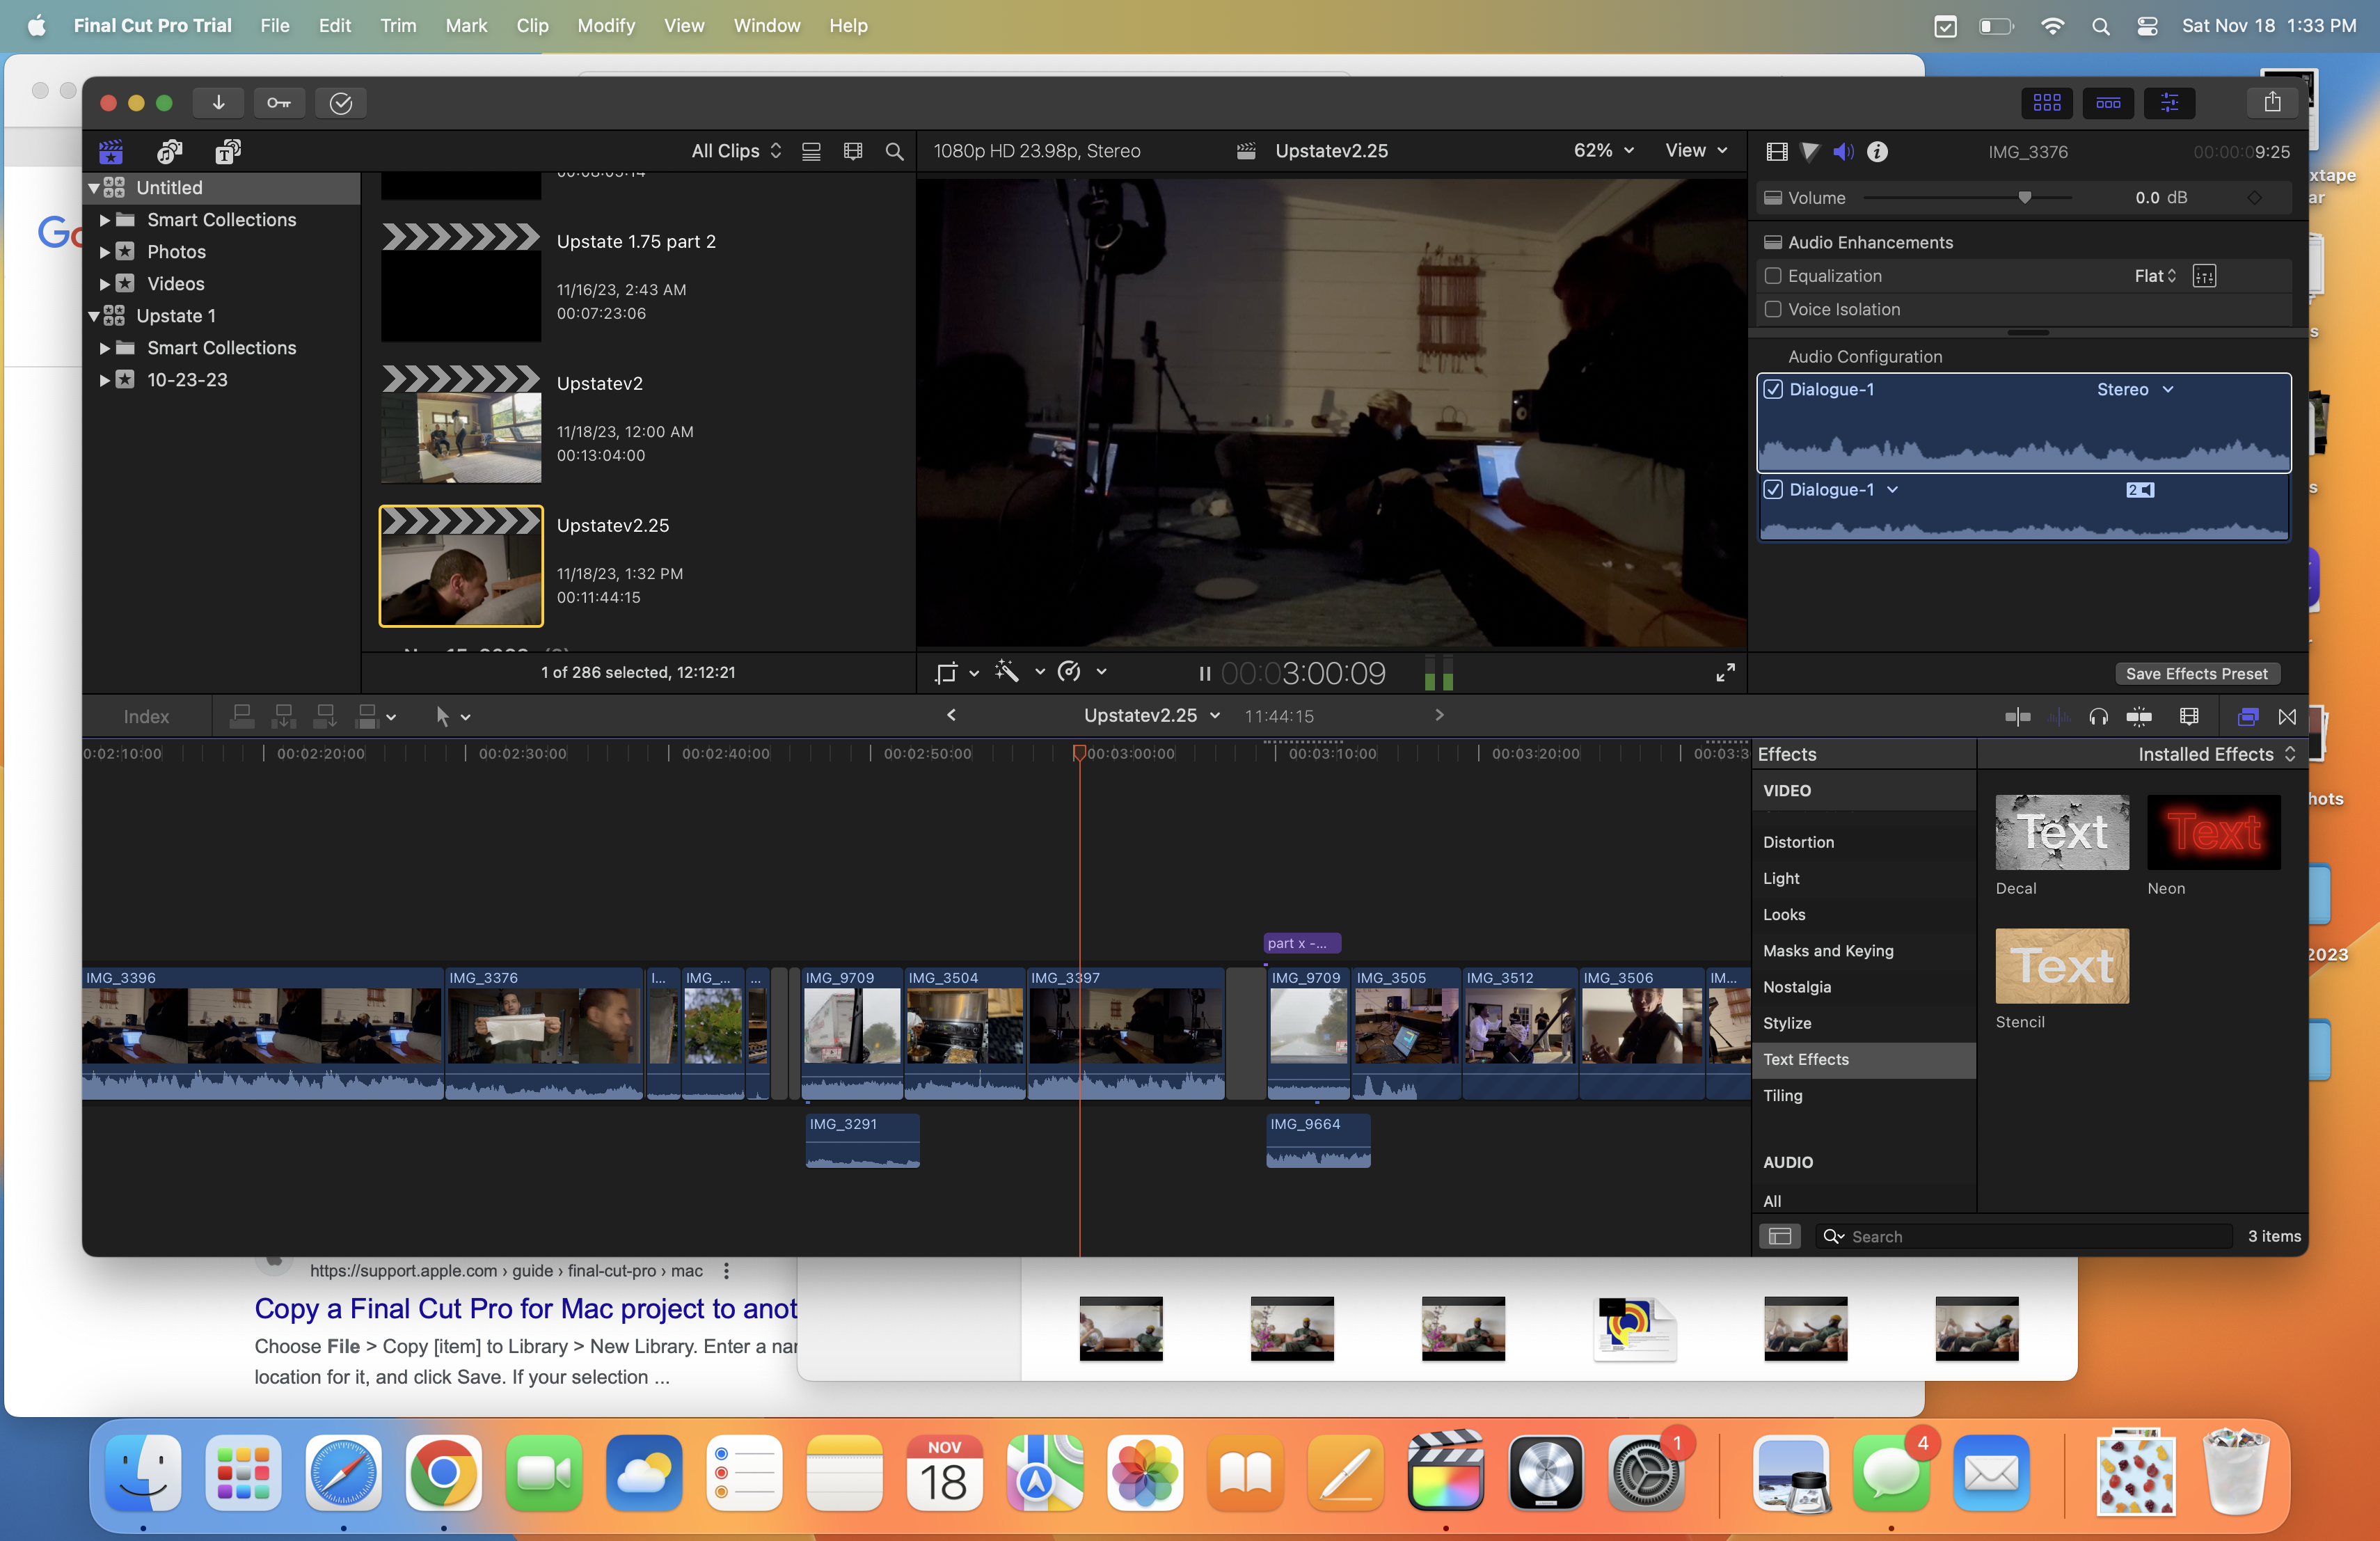Click the effects Search field
The image size is (2380, 1541).
tap(2025, 1237)
